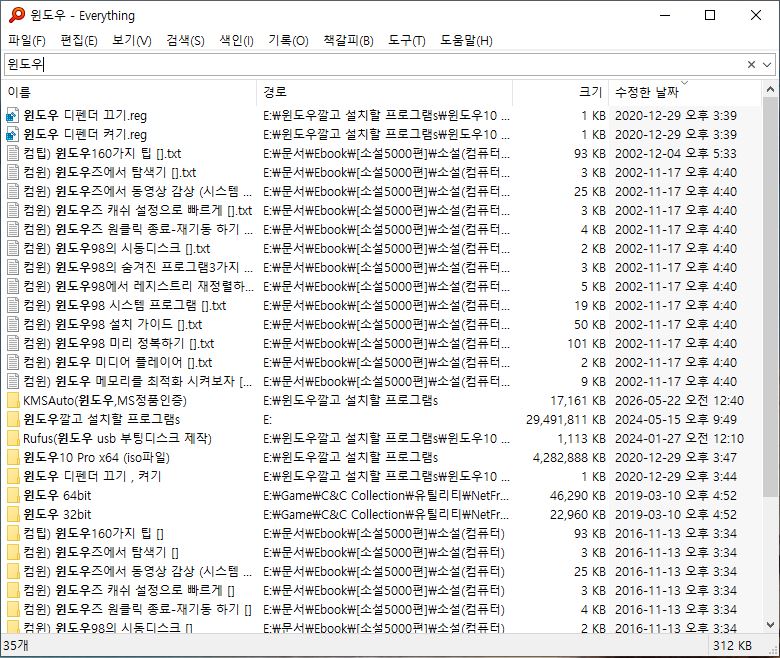Open the 책갈피(B) menu
Viewport: 780px width, 658px height.
[x=348, y=40]
